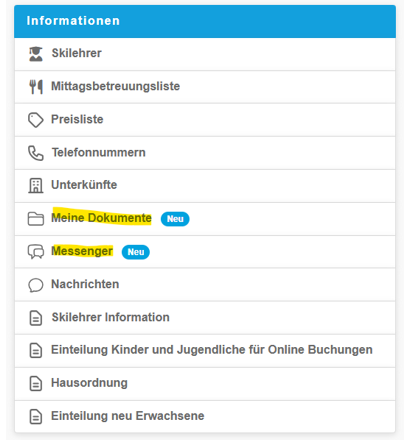This screenshot has height=440, width=408.
Task: Open Einteilung neu Erwachsene
Action: [205, 417]
